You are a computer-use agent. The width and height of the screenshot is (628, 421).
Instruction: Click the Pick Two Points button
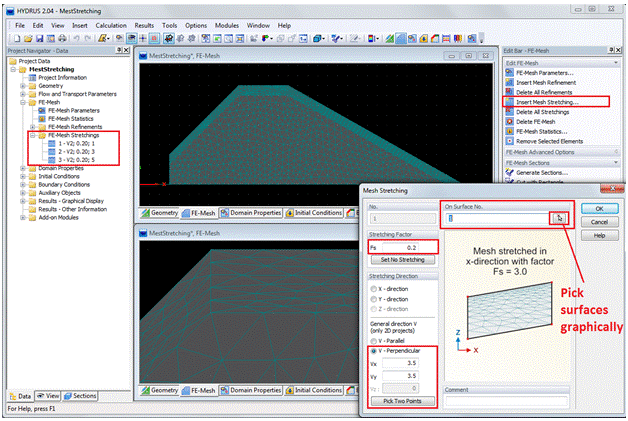click(403, 401)
